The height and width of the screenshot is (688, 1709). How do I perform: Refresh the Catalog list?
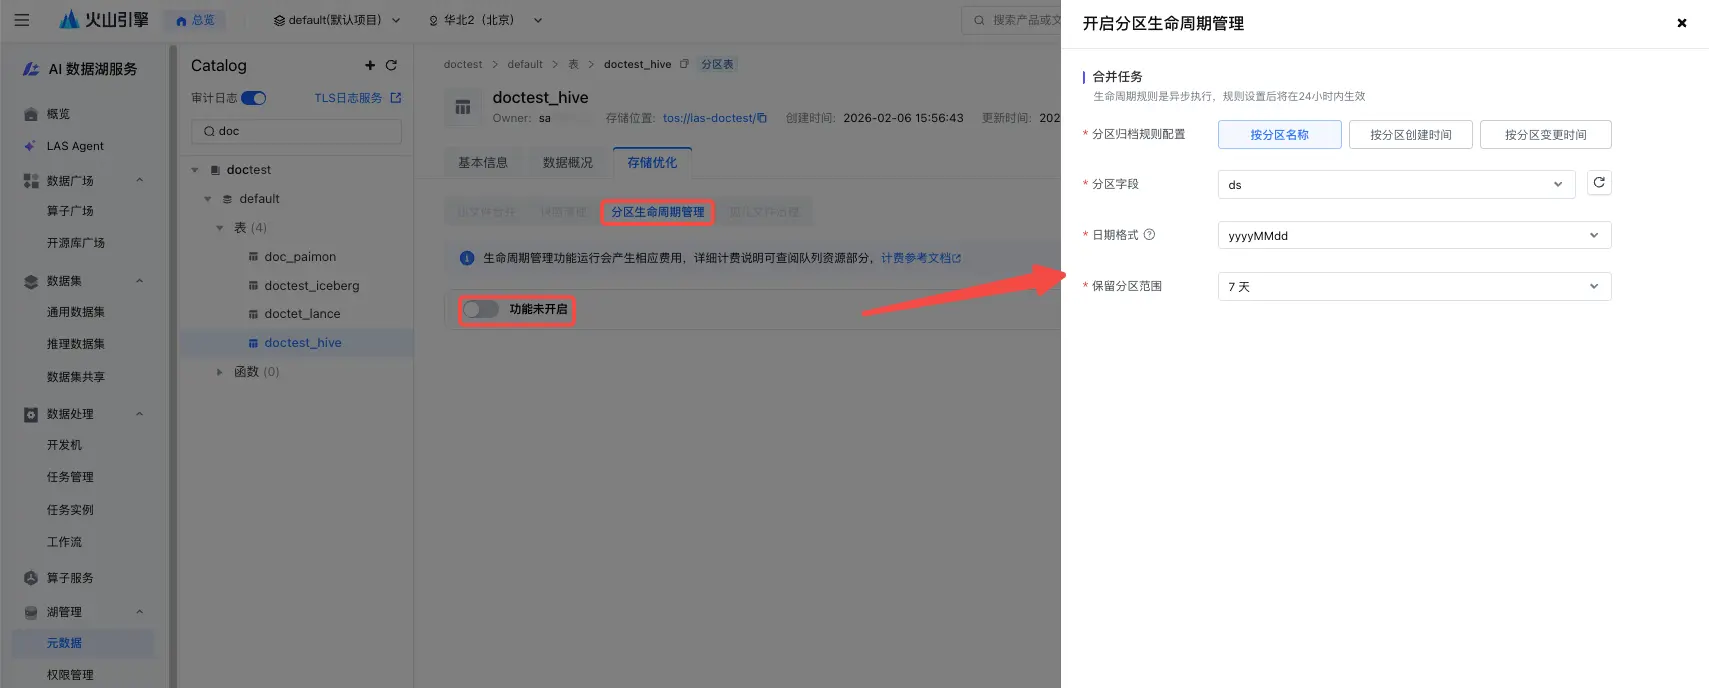tap(391, 65)
